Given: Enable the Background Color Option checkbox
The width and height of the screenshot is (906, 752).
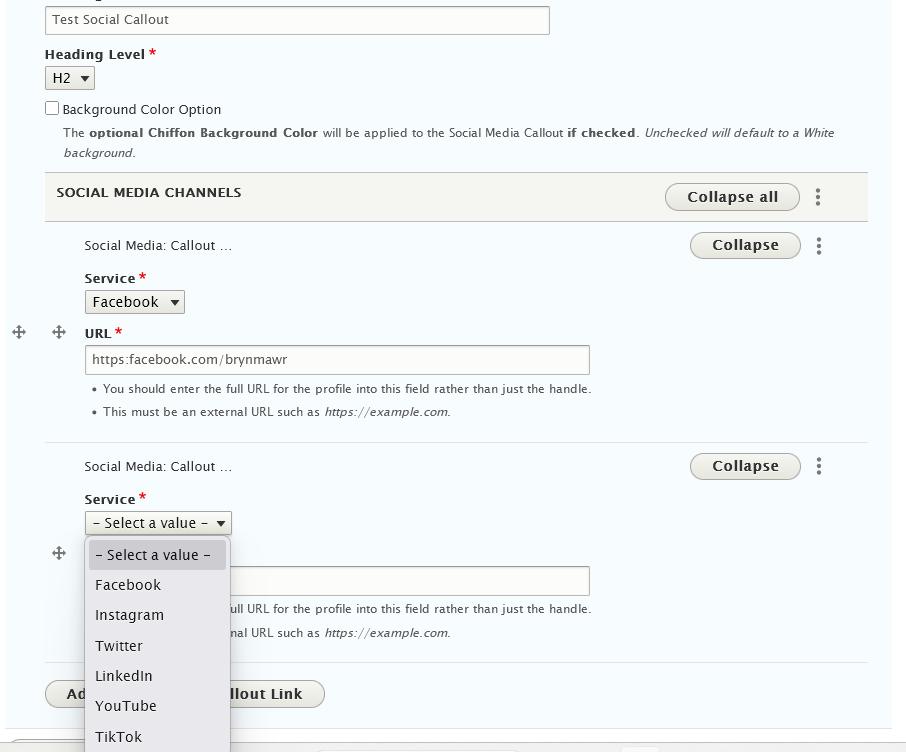Looking at the screenshot, I should coord(51,109).
